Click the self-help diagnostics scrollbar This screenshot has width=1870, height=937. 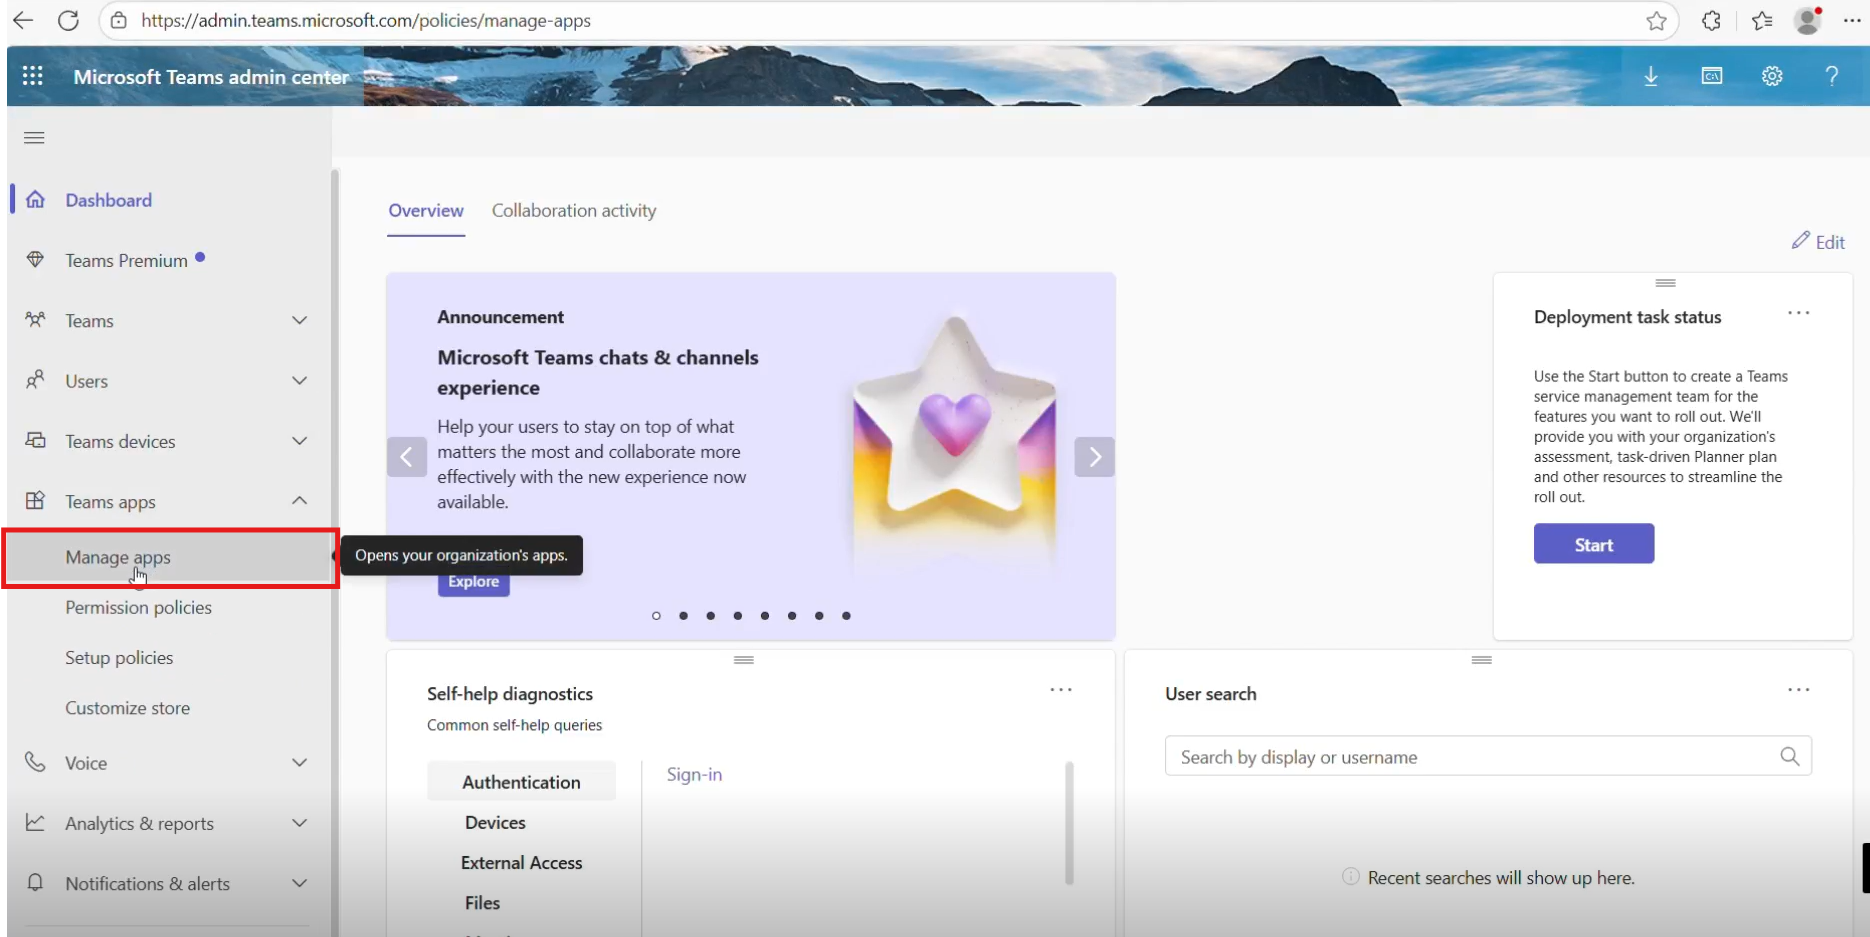click(1069, 822)
